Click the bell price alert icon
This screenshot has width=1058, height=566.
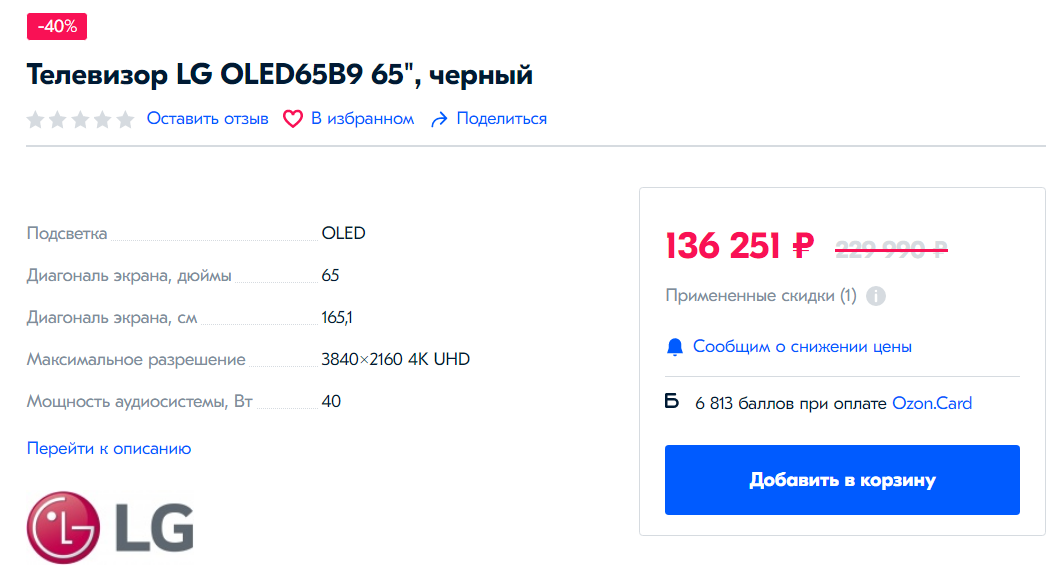point(675,347)
